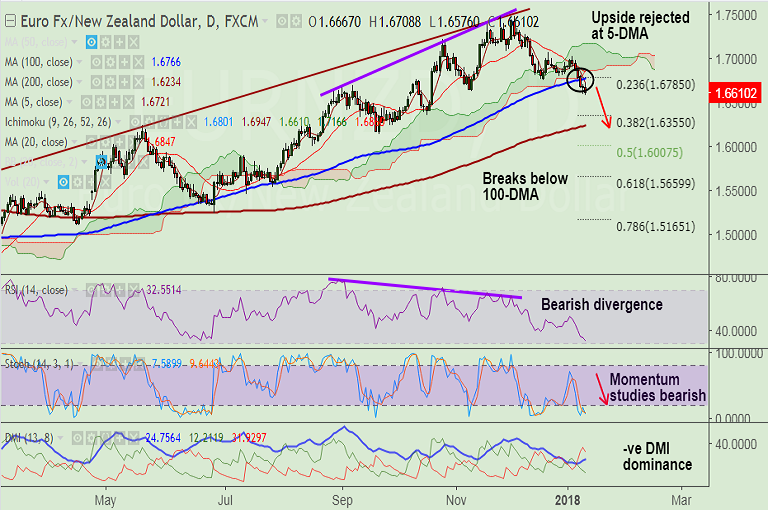
Task: Remove MA (200, close) with its X icon
Action: pyautogui.click(x=138, y=82)
